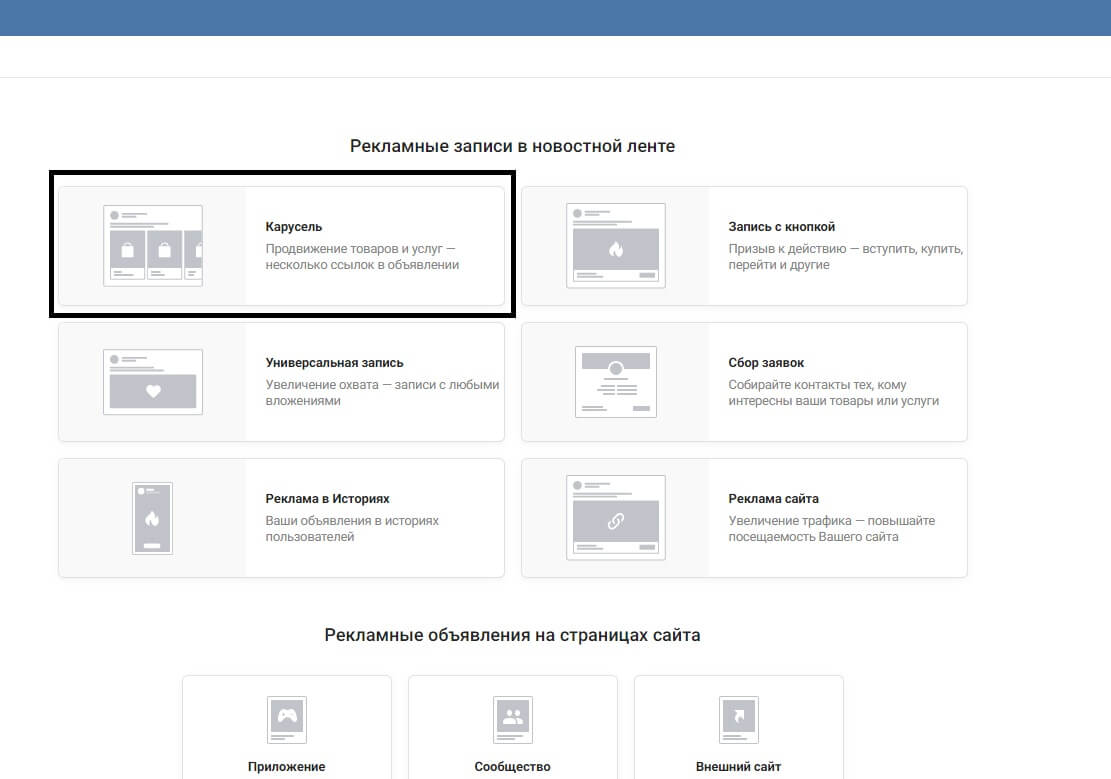Choose the Запись с кнопкой title
The height and width of the screenshot is (779, 1111).
click(x=782, y=227)
